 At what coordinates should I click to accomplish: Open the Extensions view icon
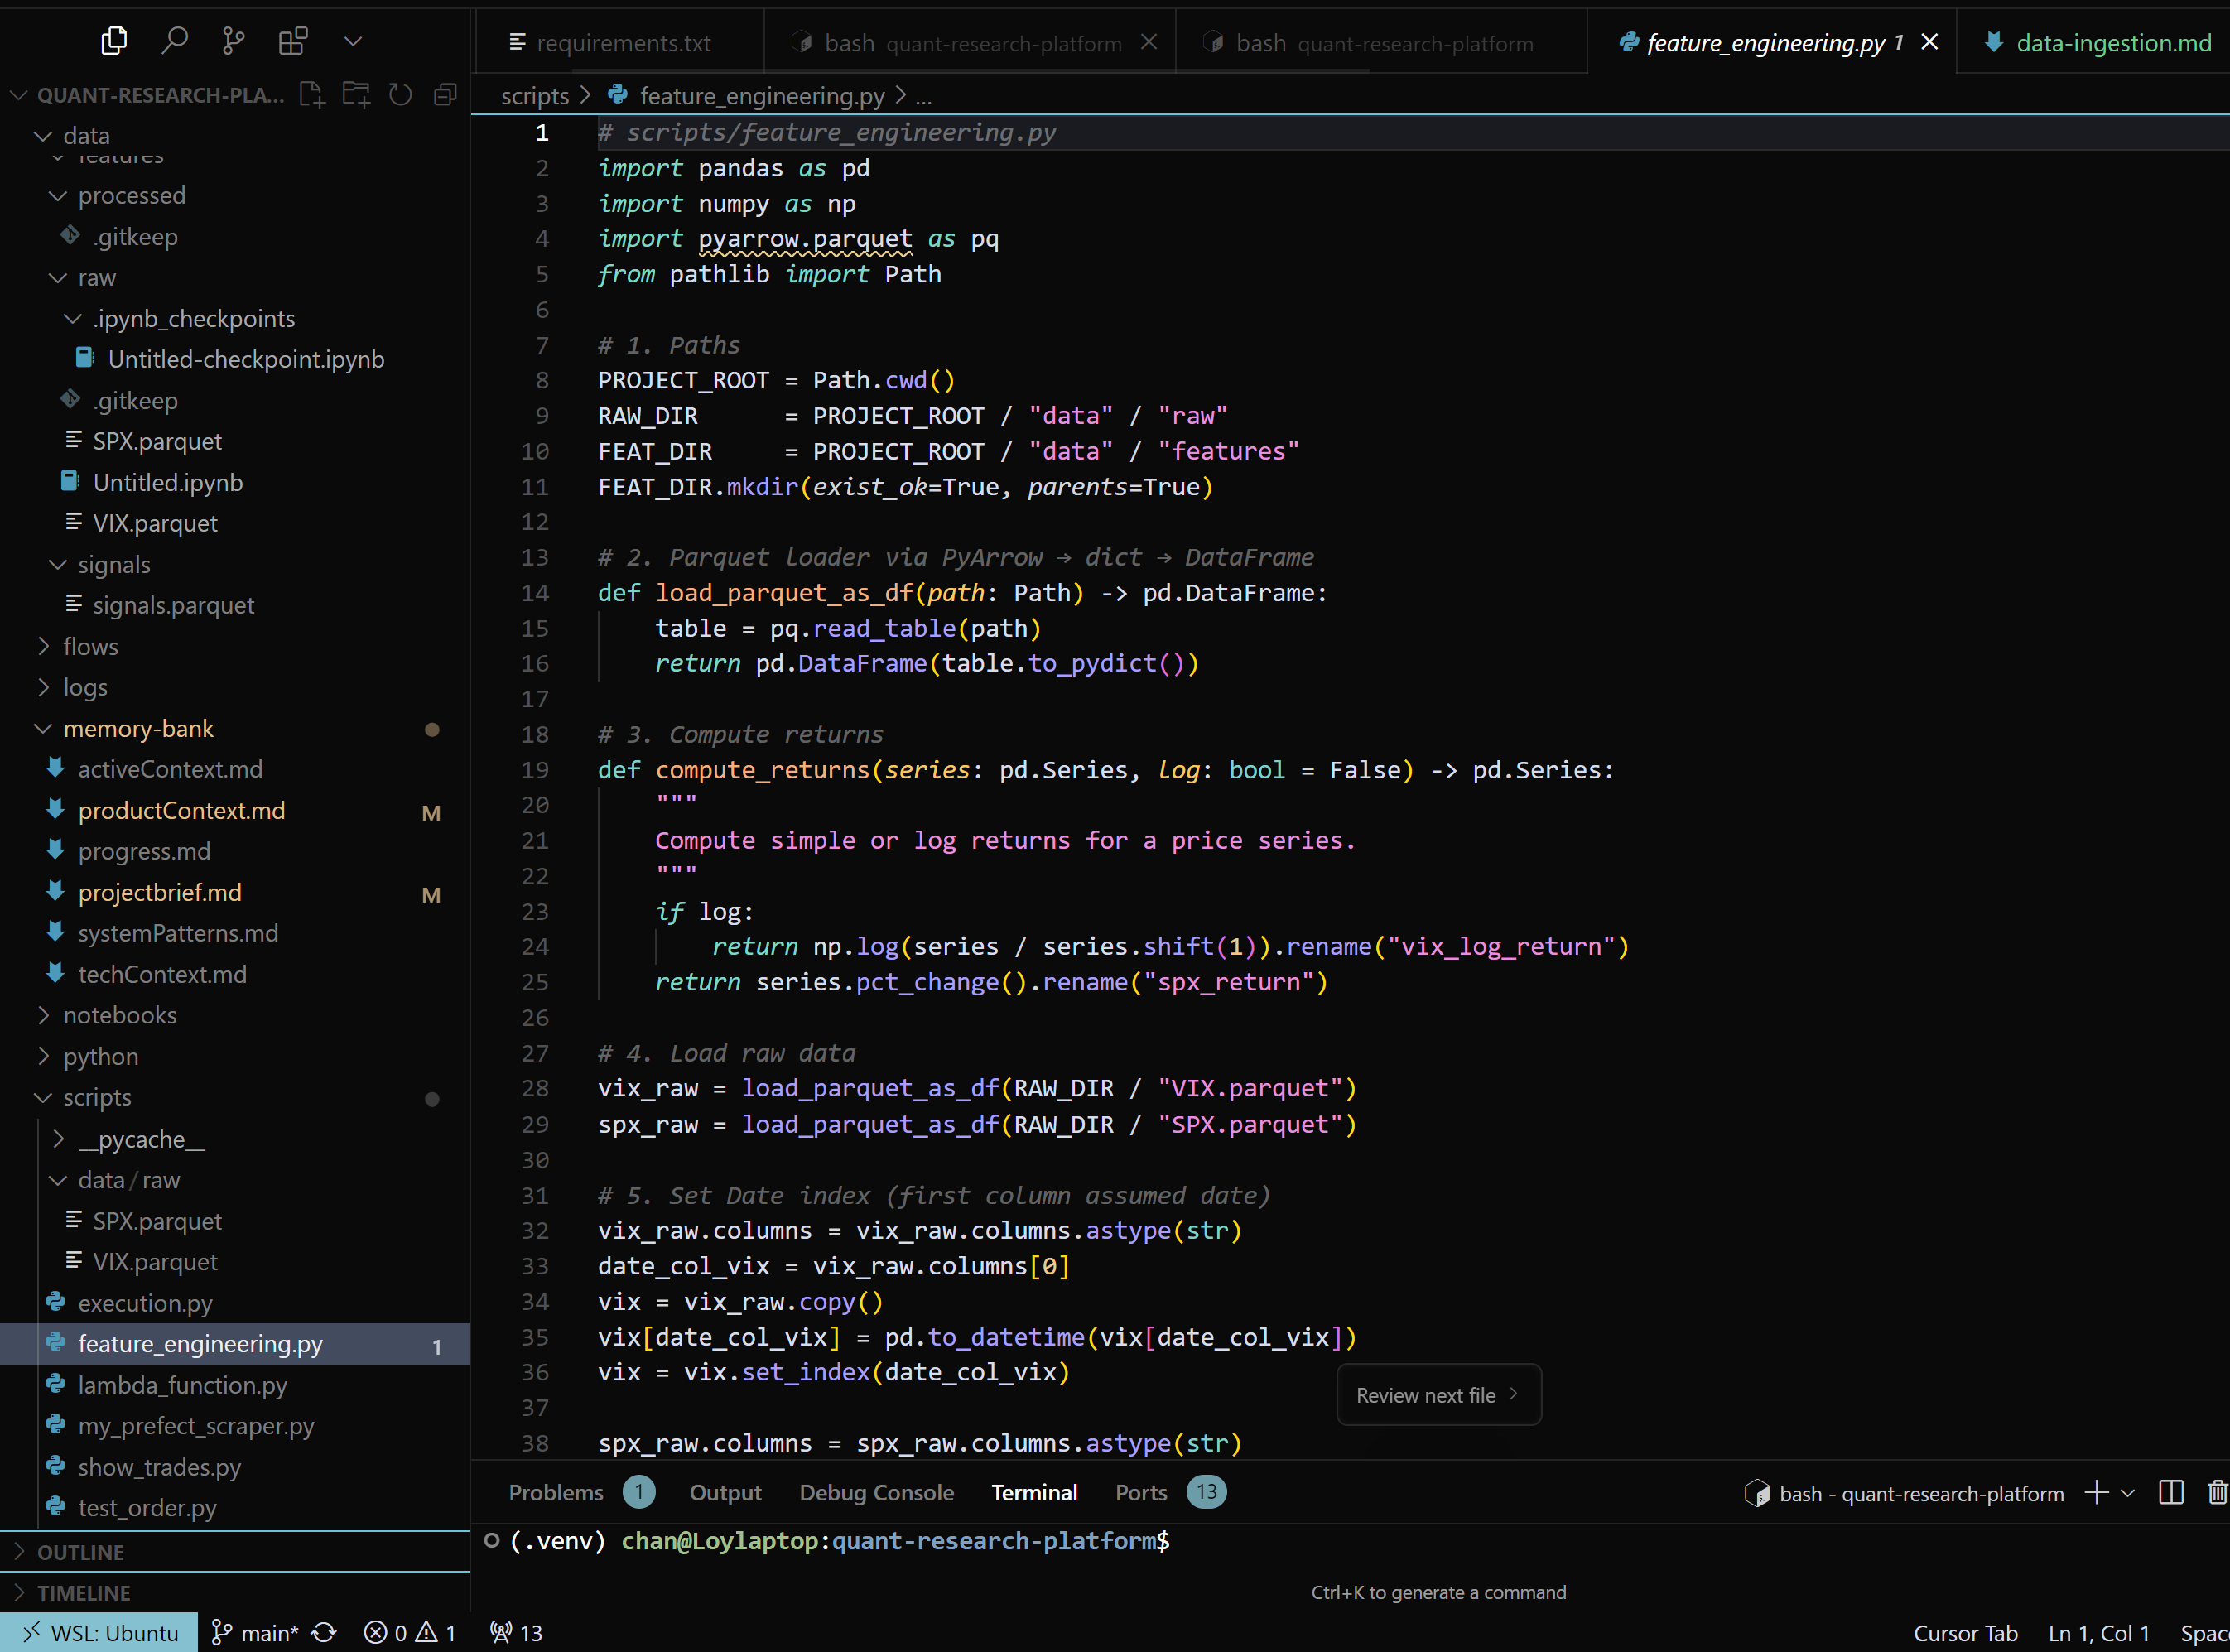click(293, 41)
